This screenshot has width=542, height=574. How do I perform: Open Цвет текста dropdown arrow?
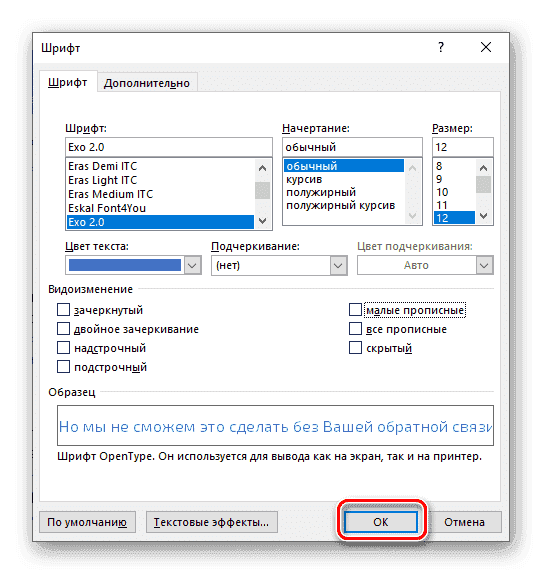[192, 265]
